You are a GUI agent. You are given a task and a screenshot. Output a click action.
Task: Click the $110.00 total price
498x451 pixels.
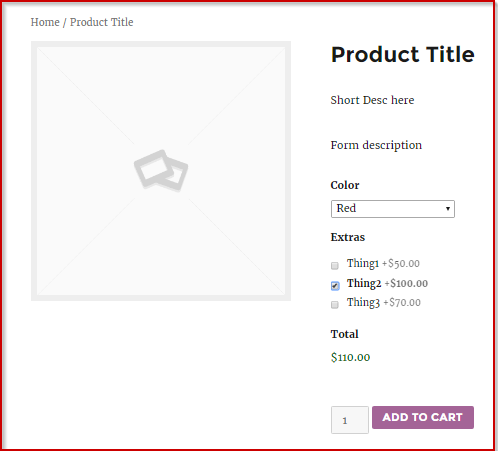(x=350, y=357)
